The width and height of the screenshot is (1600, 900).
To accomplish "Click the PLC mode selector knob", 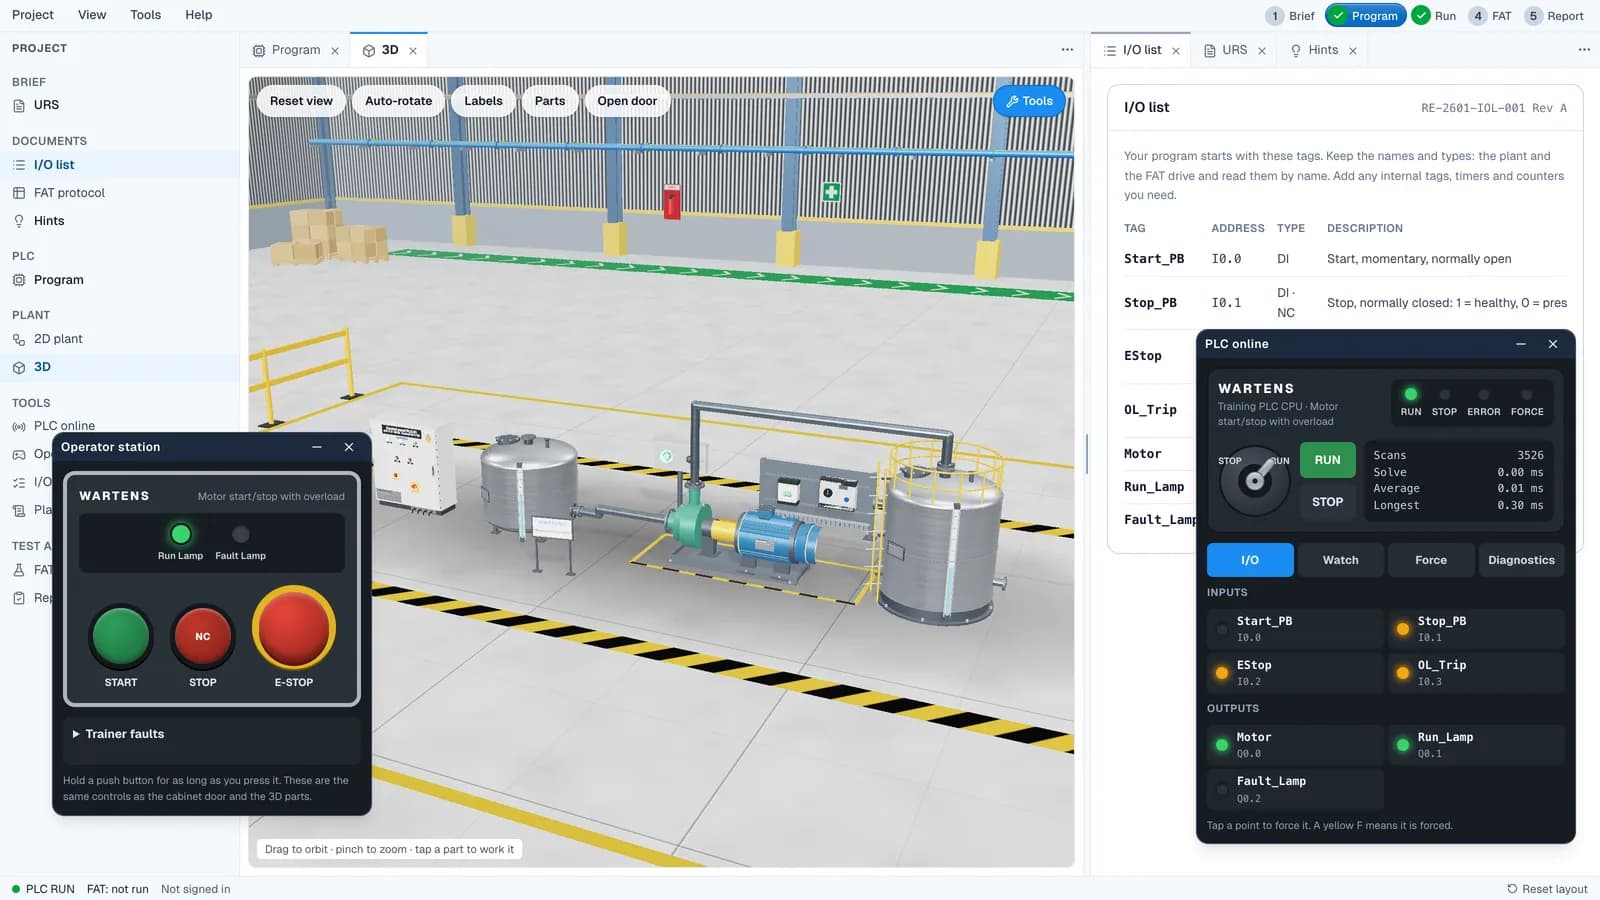I will [1255, 480].
